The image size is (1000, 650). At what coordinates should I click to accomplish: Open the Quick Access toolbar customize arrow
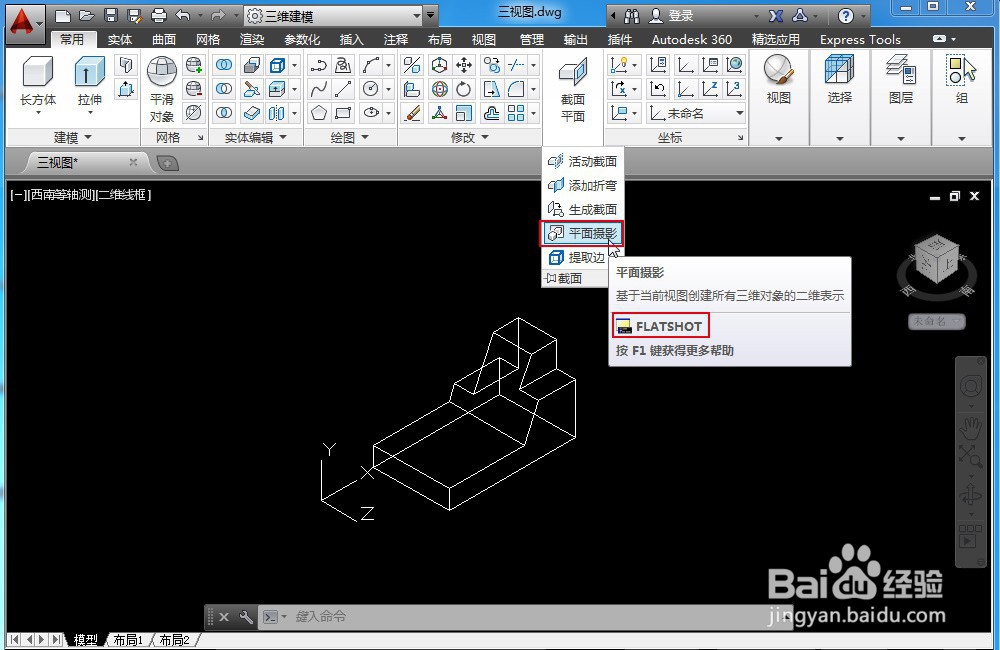tap(431, 15)
